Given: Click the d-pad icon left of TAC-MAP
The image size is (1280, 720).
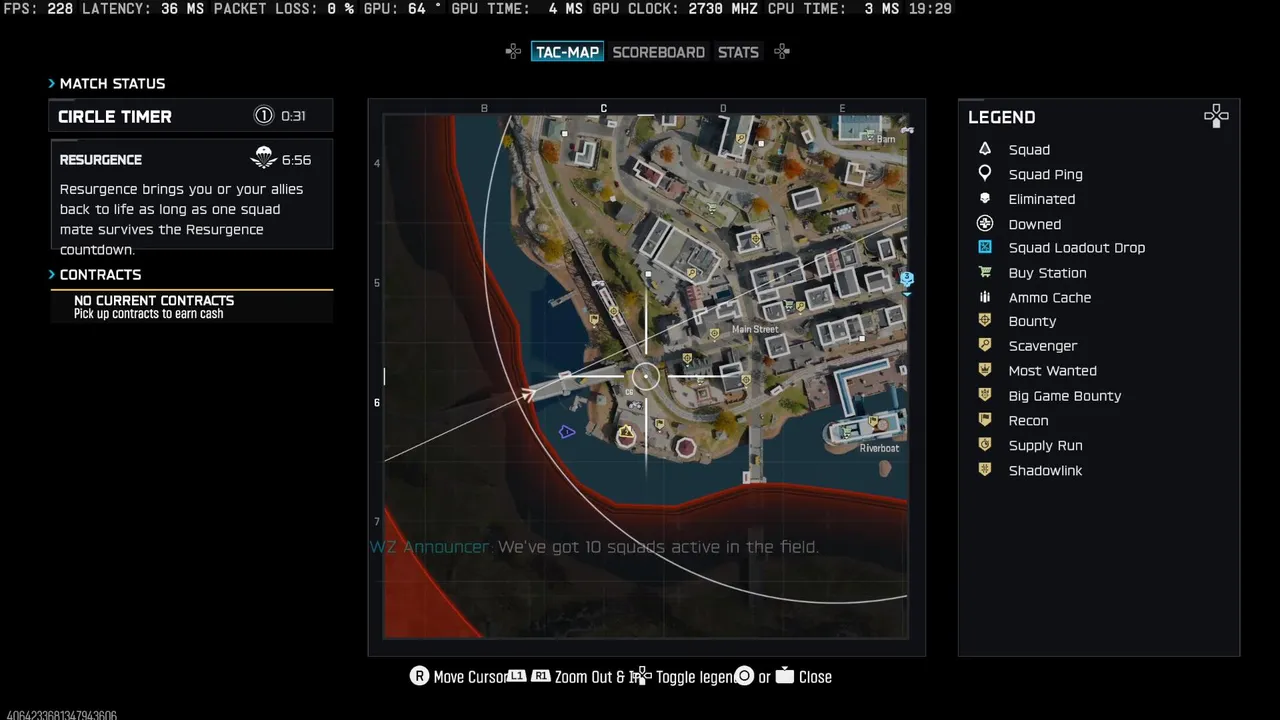Looking at the screenshot, I should 513,52.
